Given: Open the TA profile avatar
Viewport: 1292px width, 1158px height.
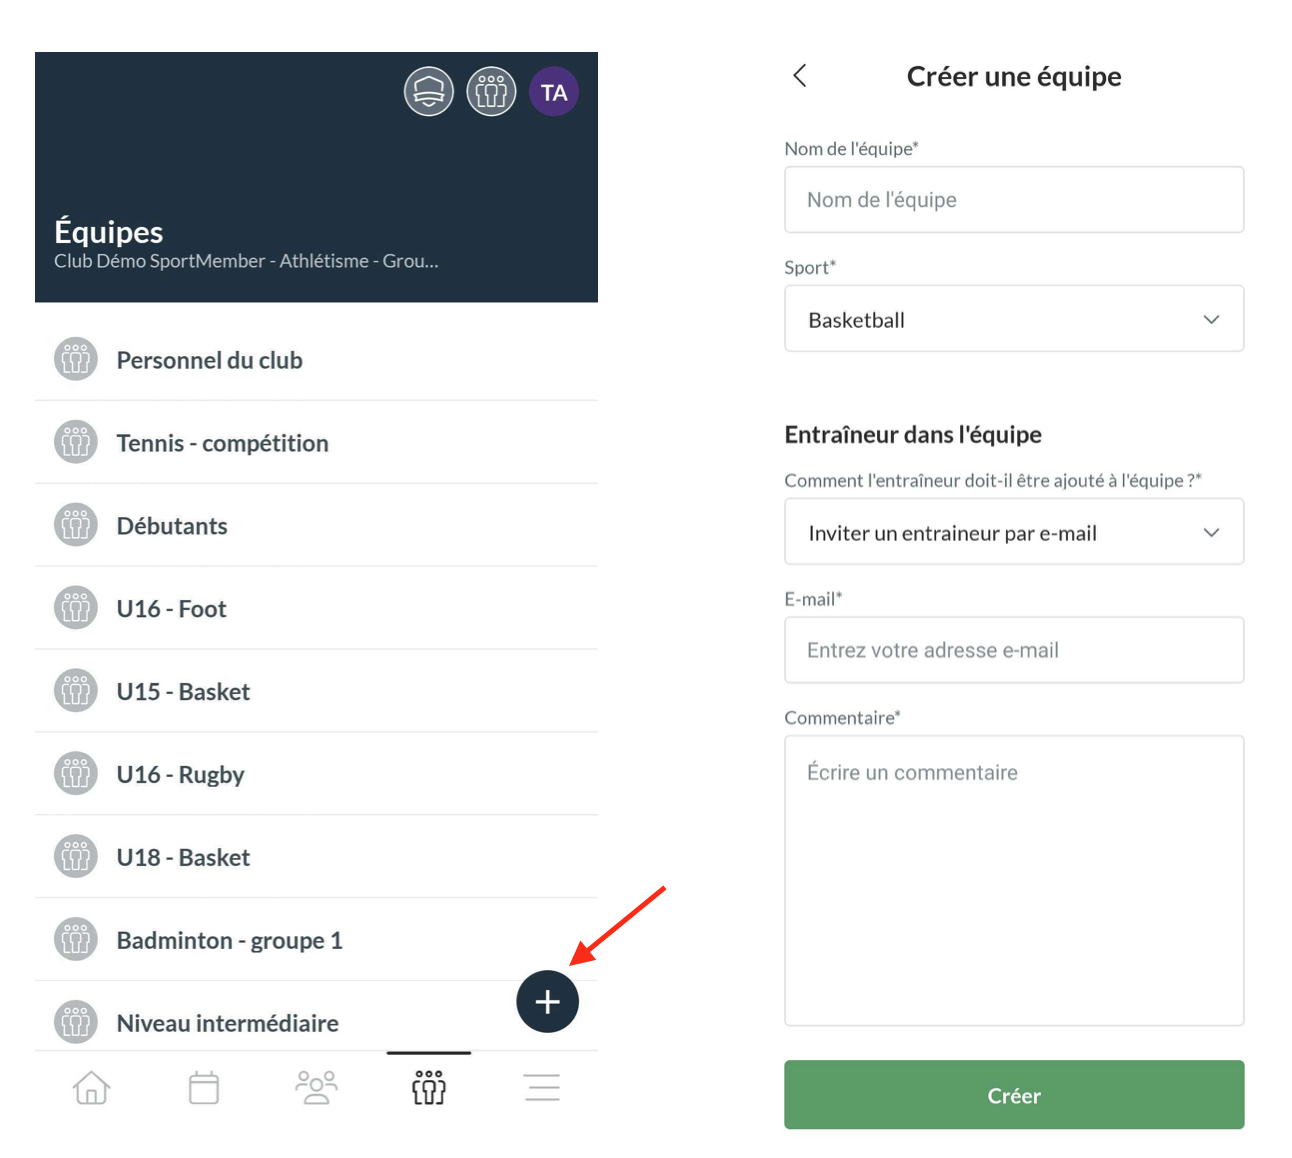Looking at the screenshot, I should click(554, 92).
